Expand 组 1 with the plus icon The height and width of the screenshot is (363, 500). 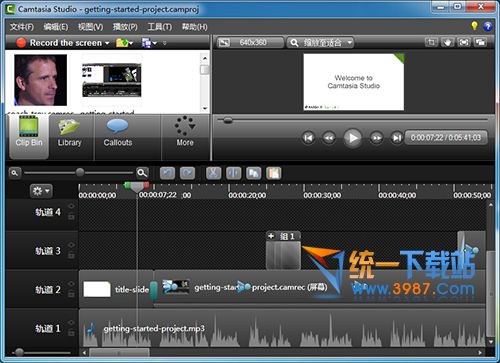point(271,236)
